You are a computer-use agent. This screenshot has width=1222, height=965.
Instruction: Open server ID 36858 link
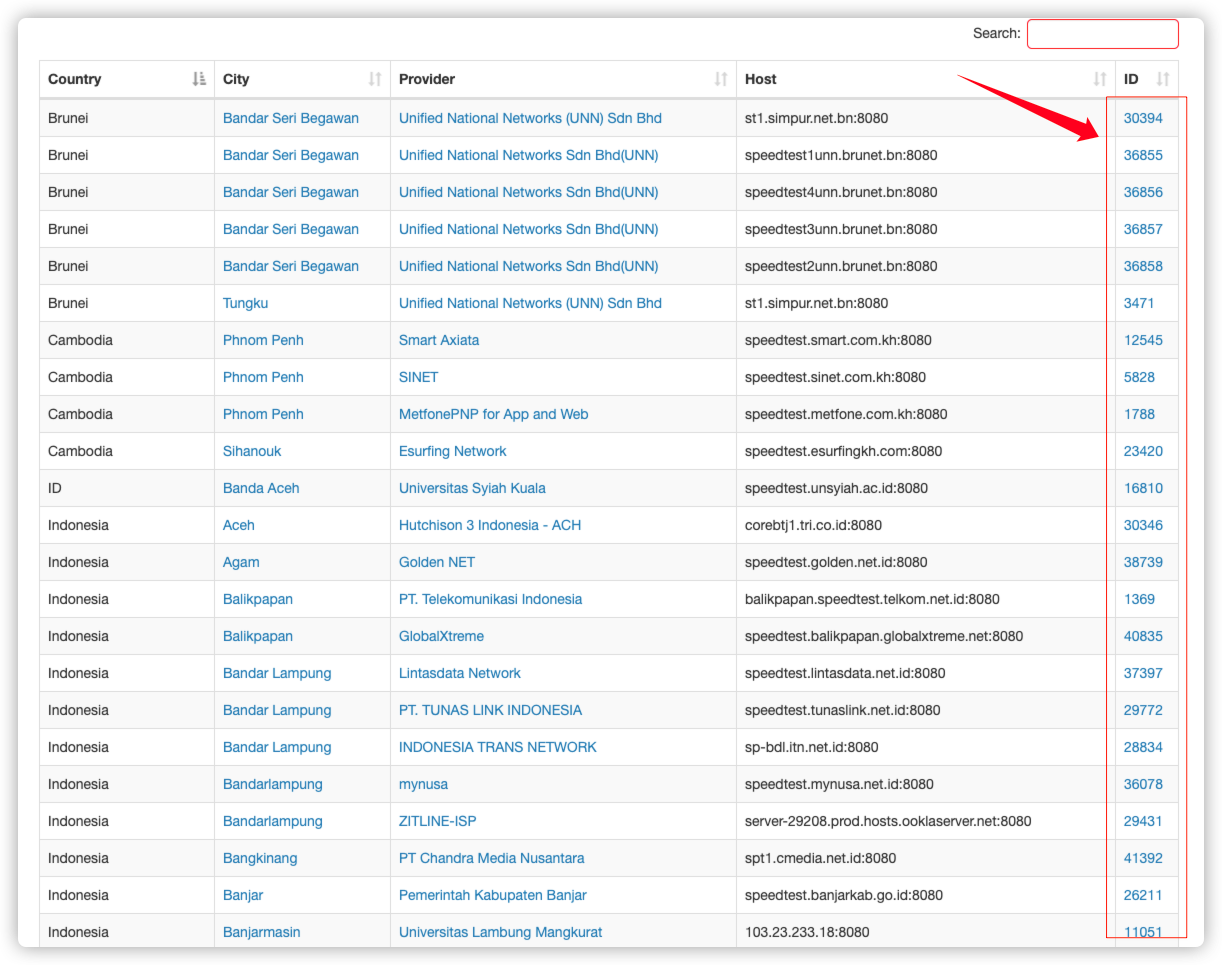point(1143,266)
